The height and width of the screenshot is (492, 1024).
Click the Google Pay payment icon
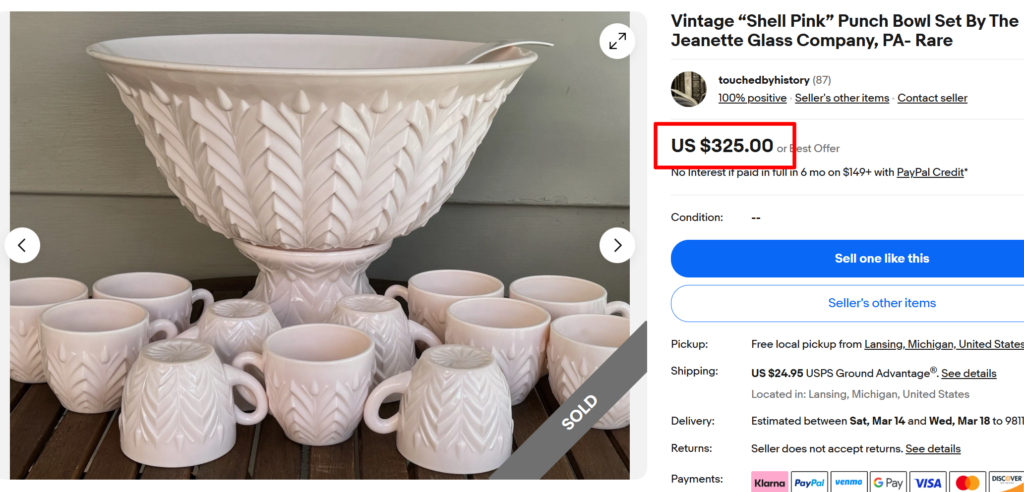coord(888,483)
